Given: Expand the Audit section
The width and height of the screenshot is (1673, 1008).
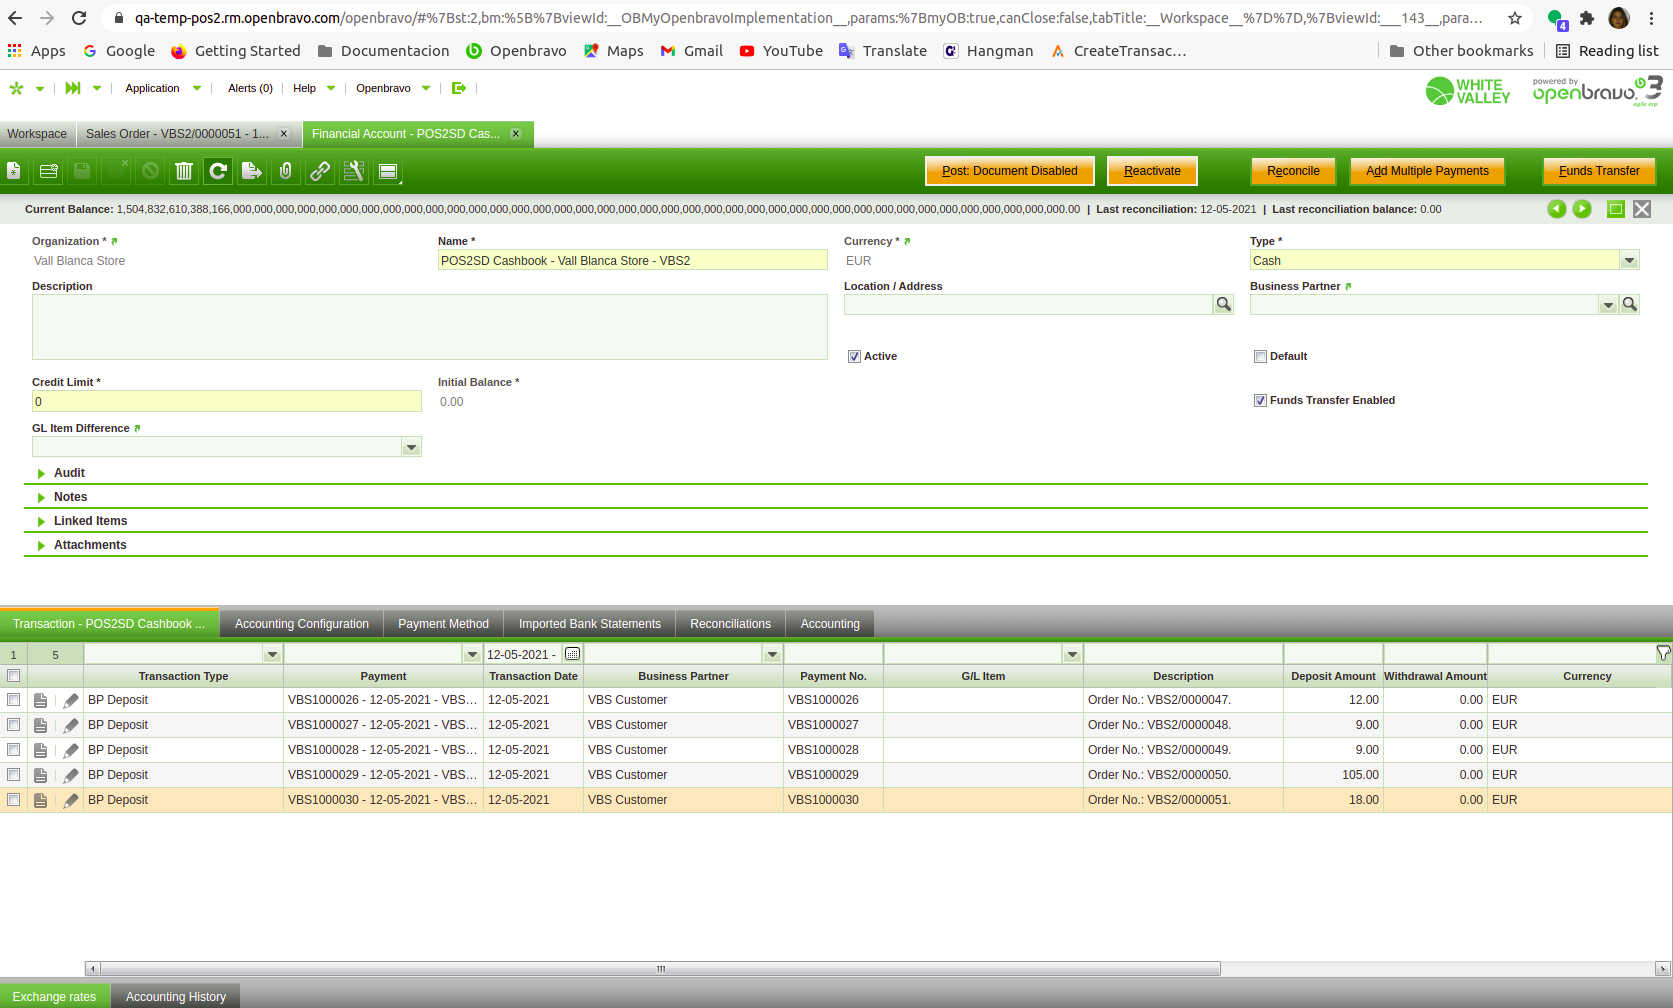Looking at the screenshot, I should pos(69,473).
